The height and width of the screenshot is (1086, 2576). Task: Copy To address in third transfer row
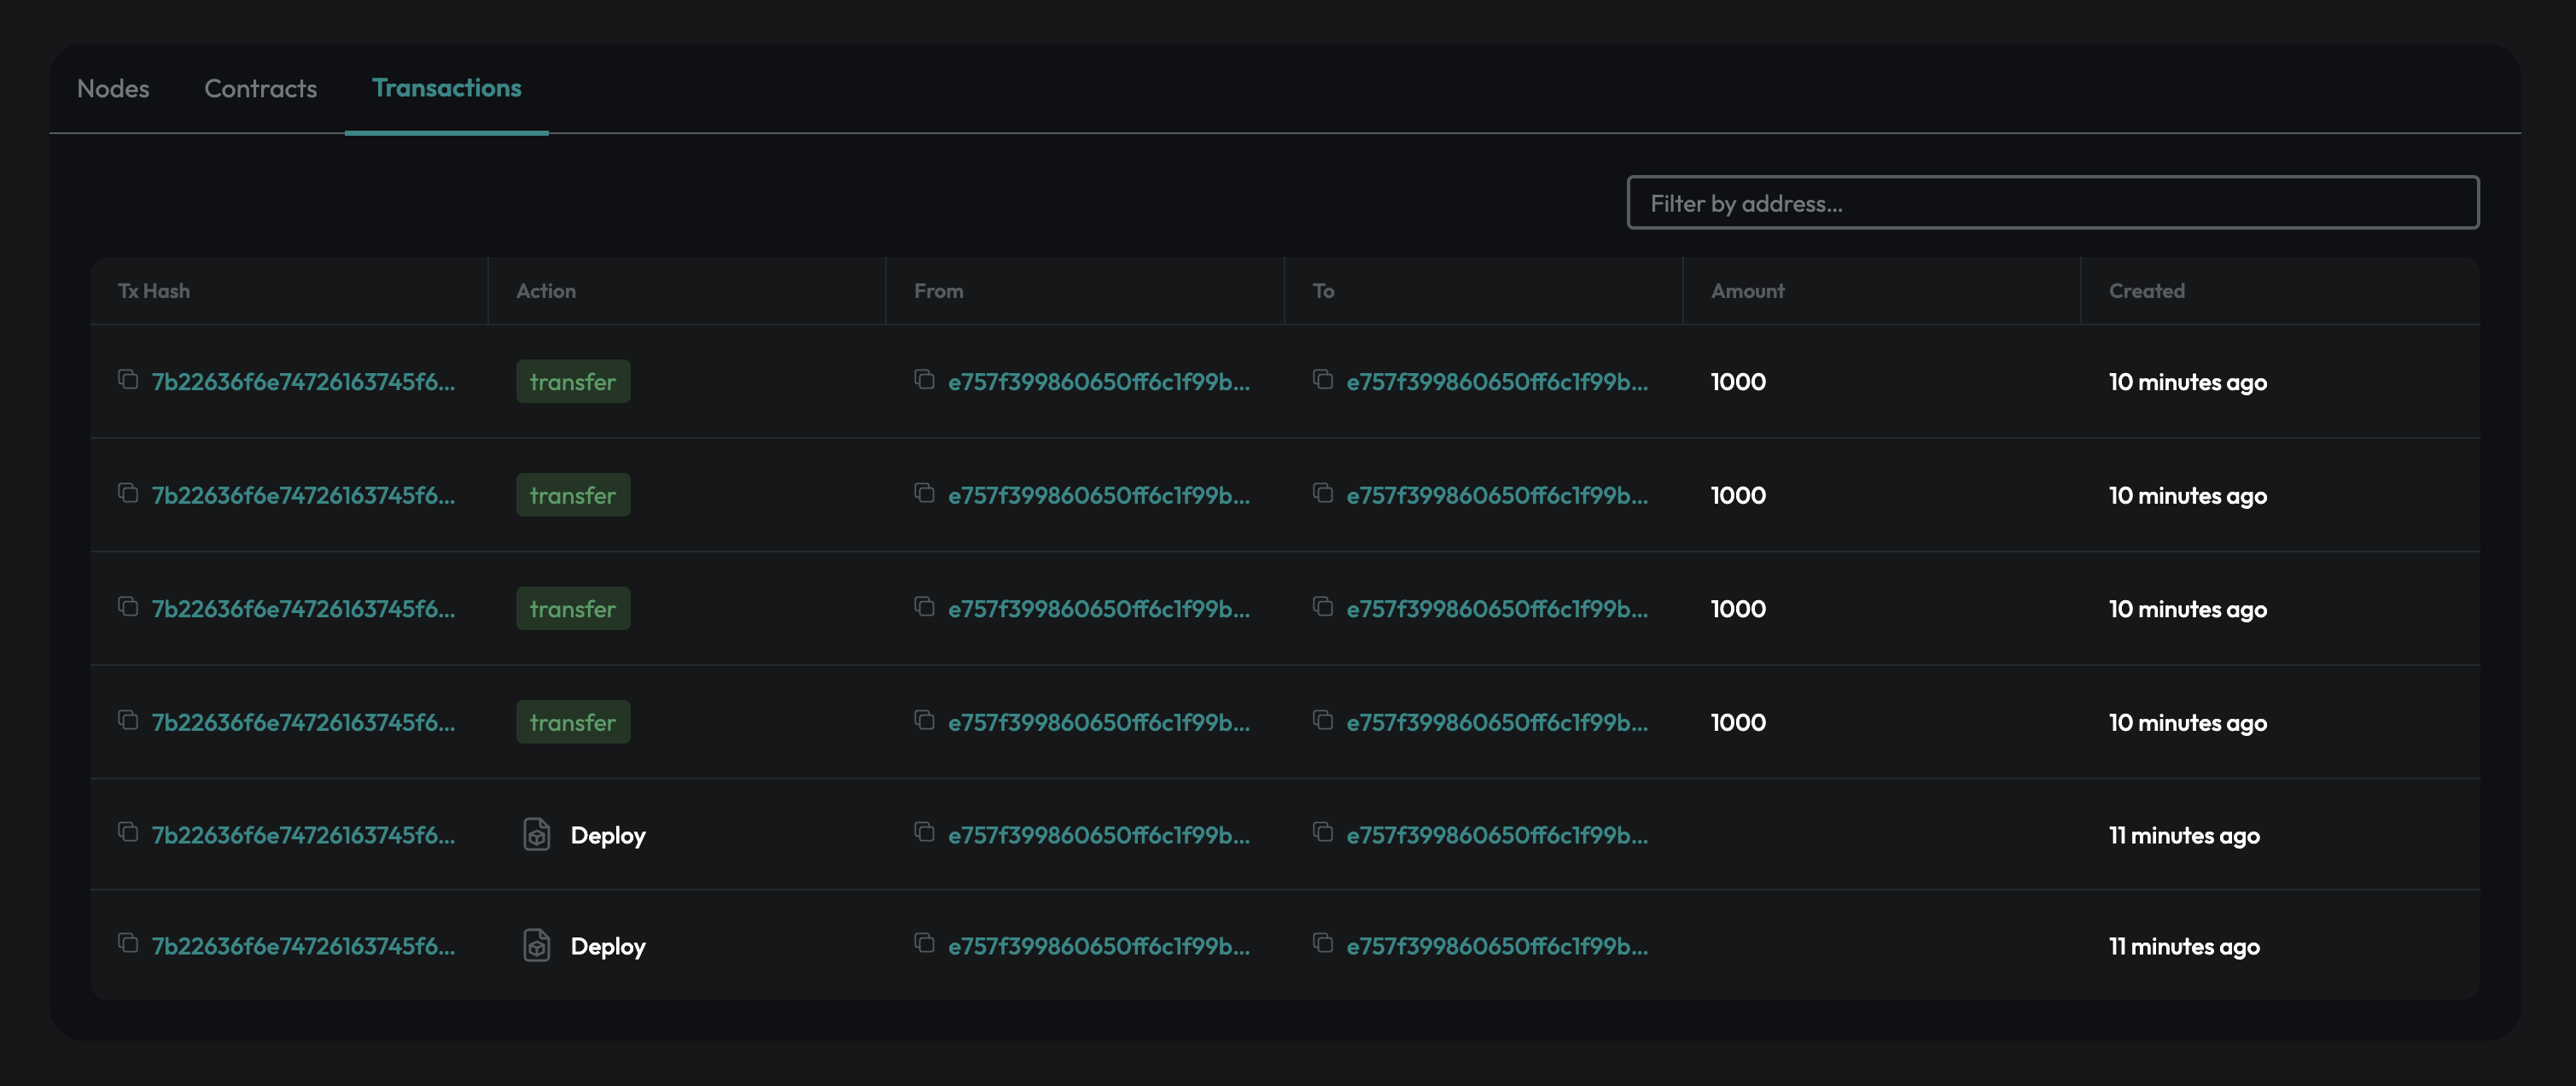(1323, 607)
